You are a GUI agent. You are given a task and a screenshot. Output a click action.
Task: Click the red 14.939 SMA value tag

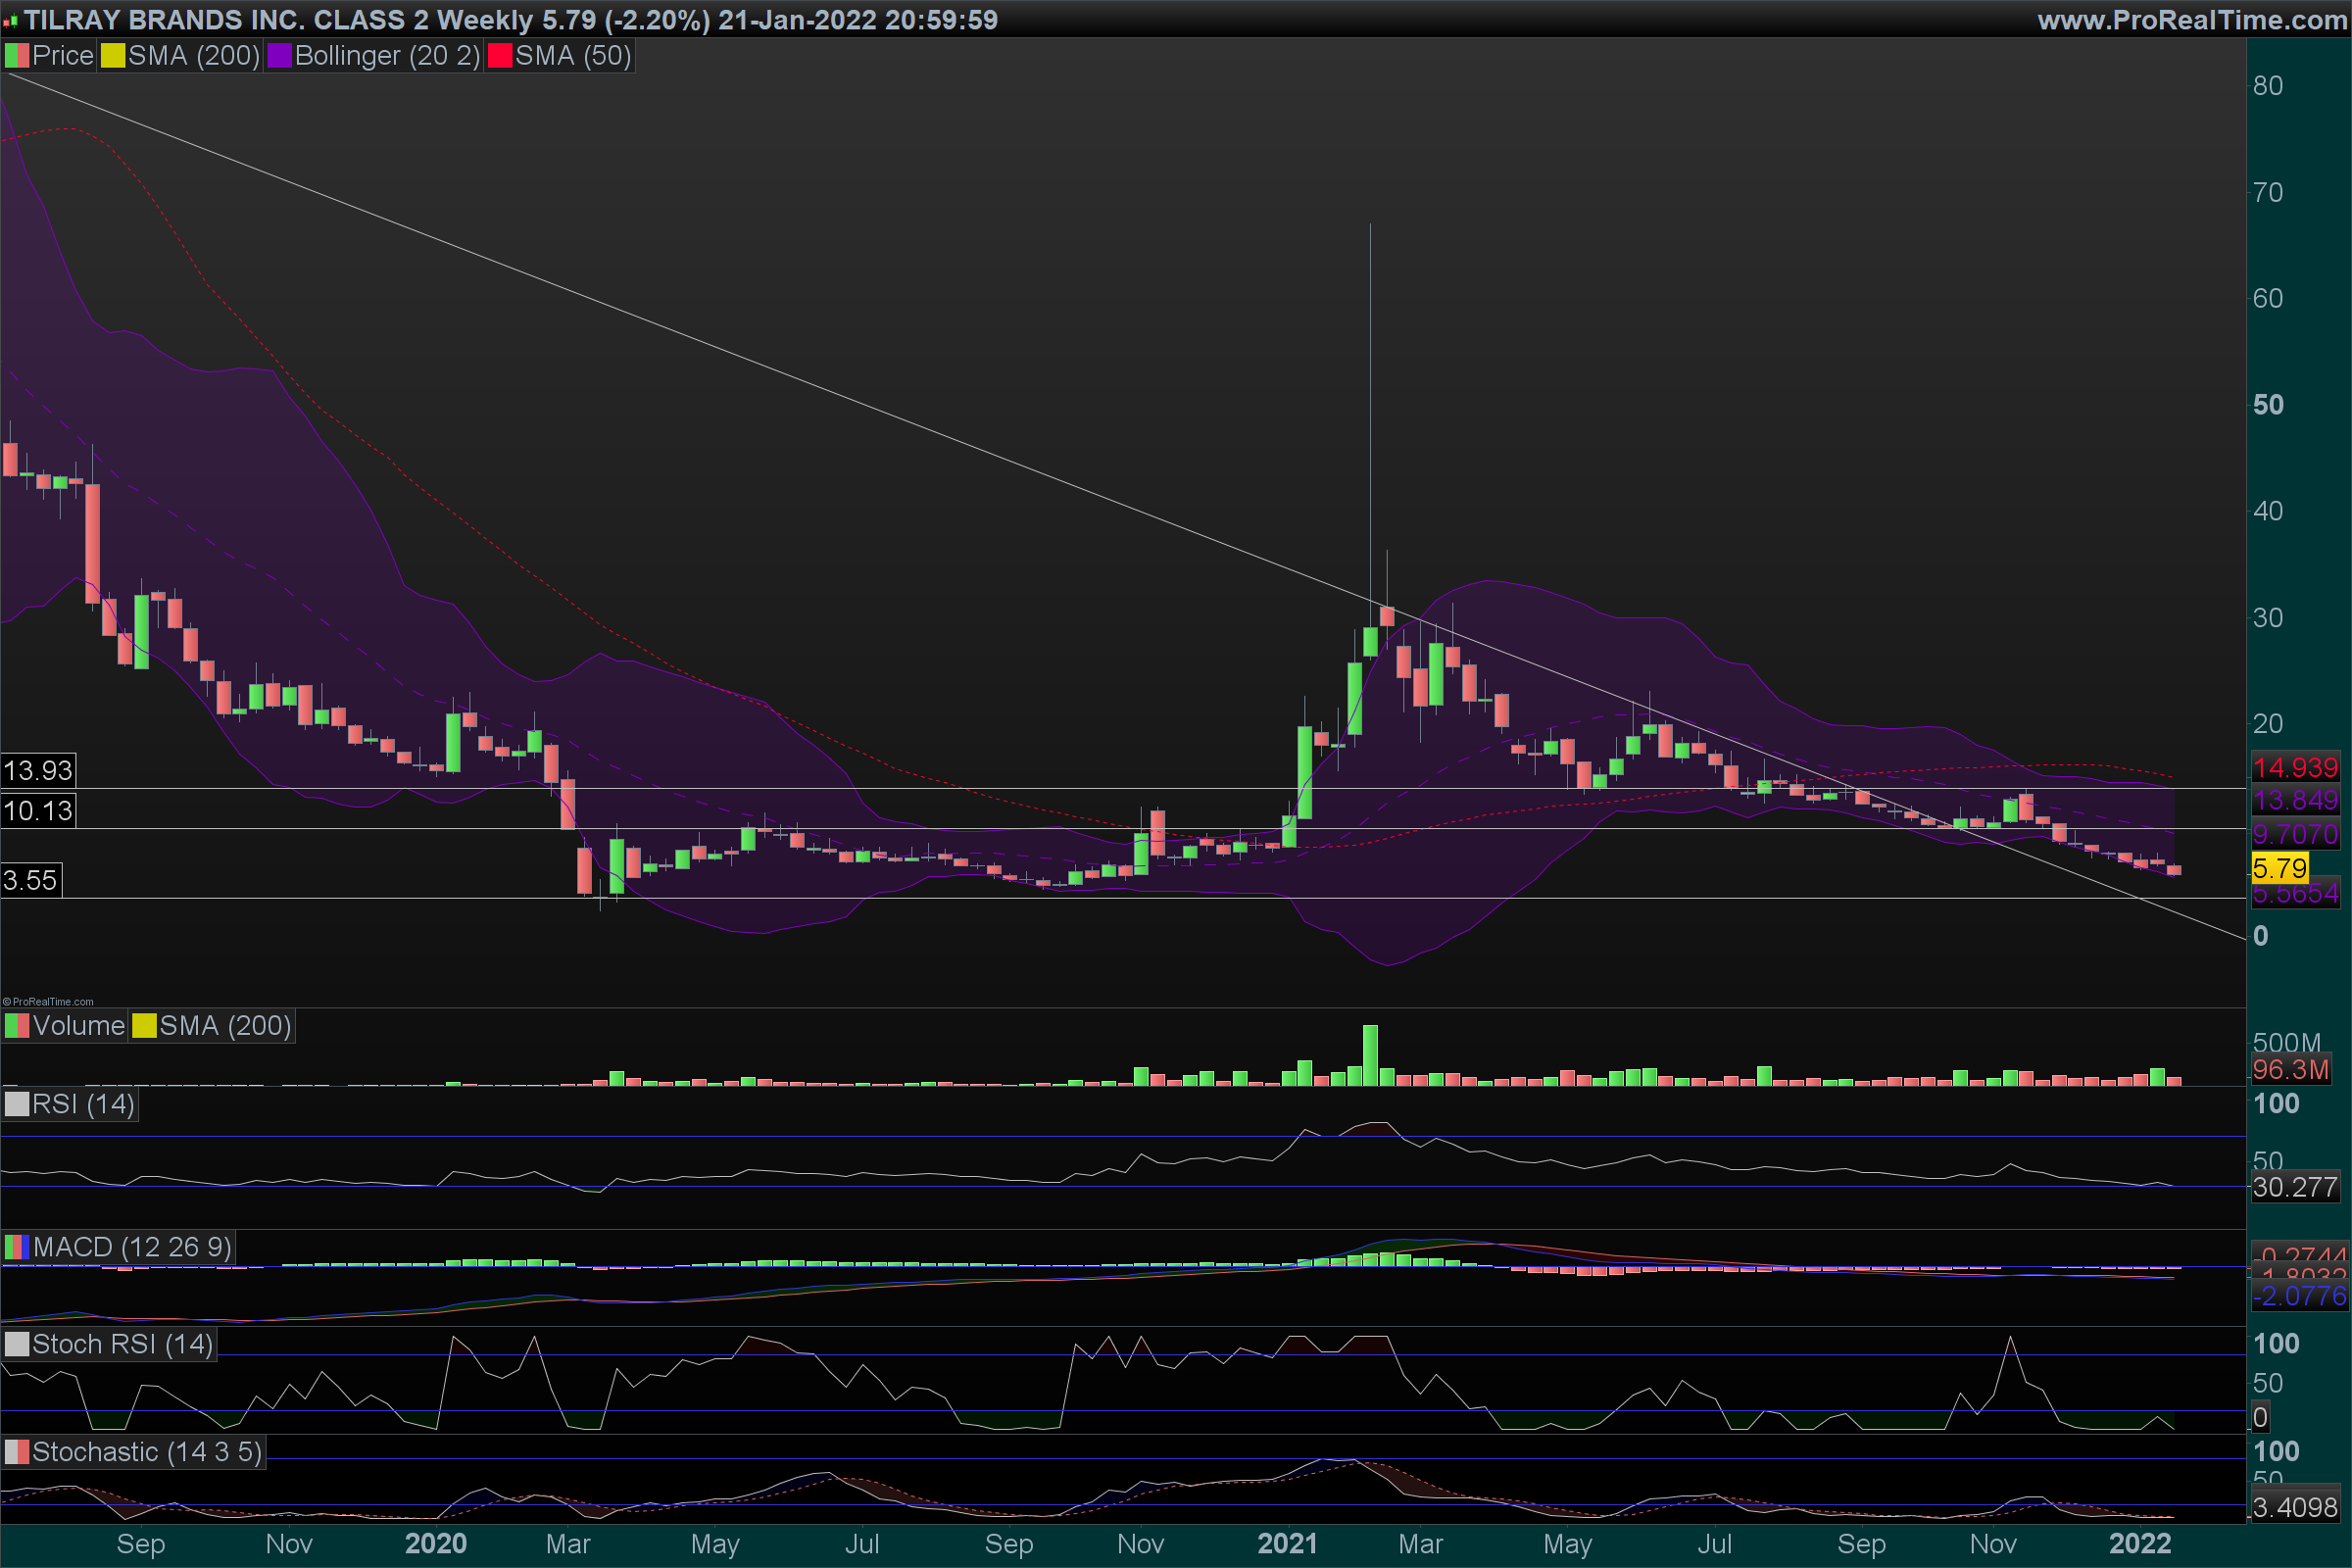(x=2295, y=768)
